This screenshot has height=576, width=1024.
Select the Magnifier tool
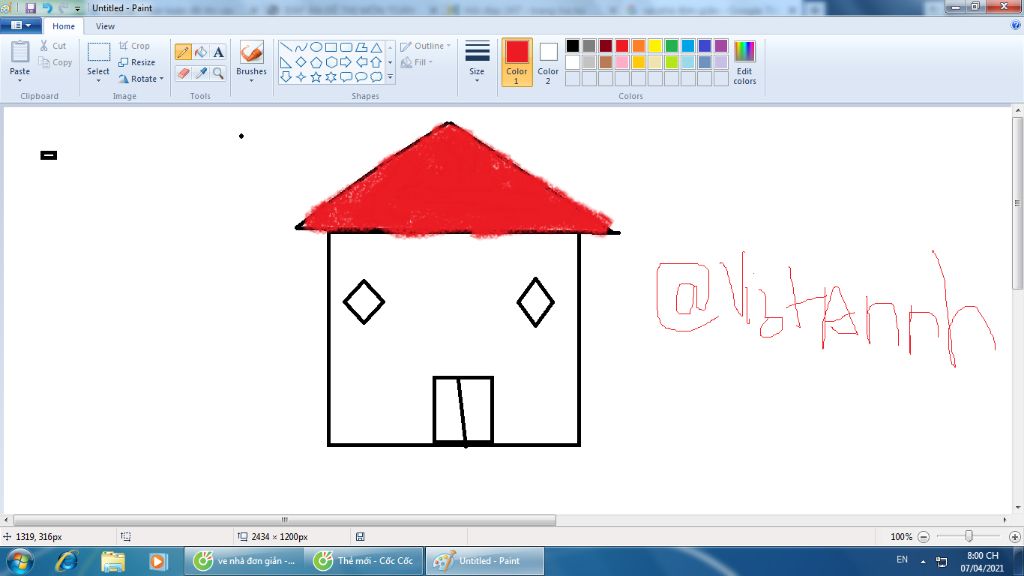coord(218,73)
